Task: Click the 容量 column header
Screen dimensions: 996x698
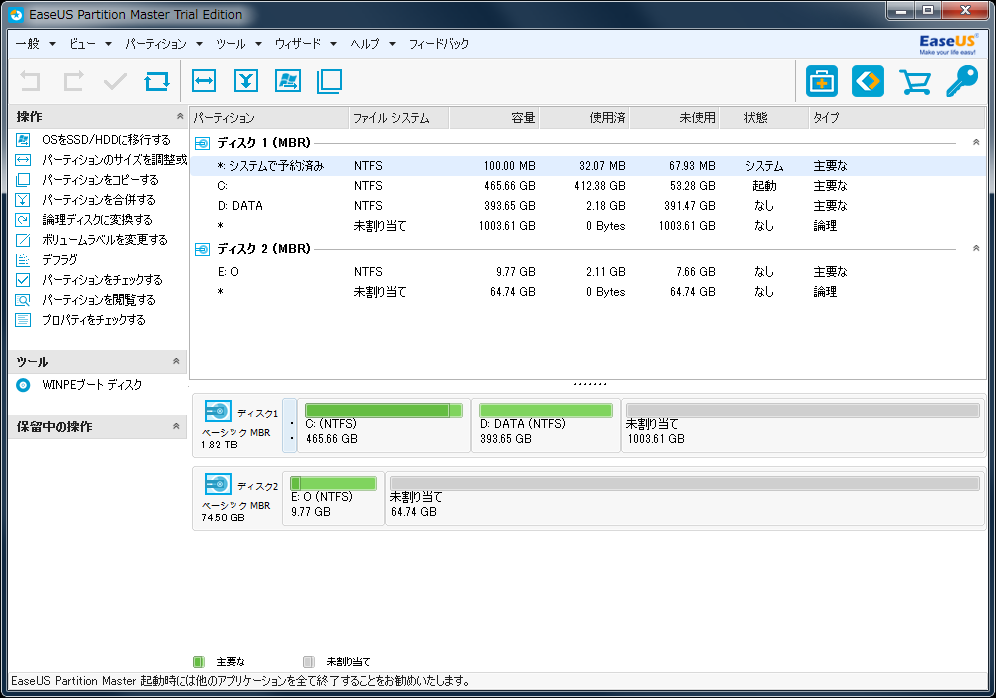Action: point(494,118)
